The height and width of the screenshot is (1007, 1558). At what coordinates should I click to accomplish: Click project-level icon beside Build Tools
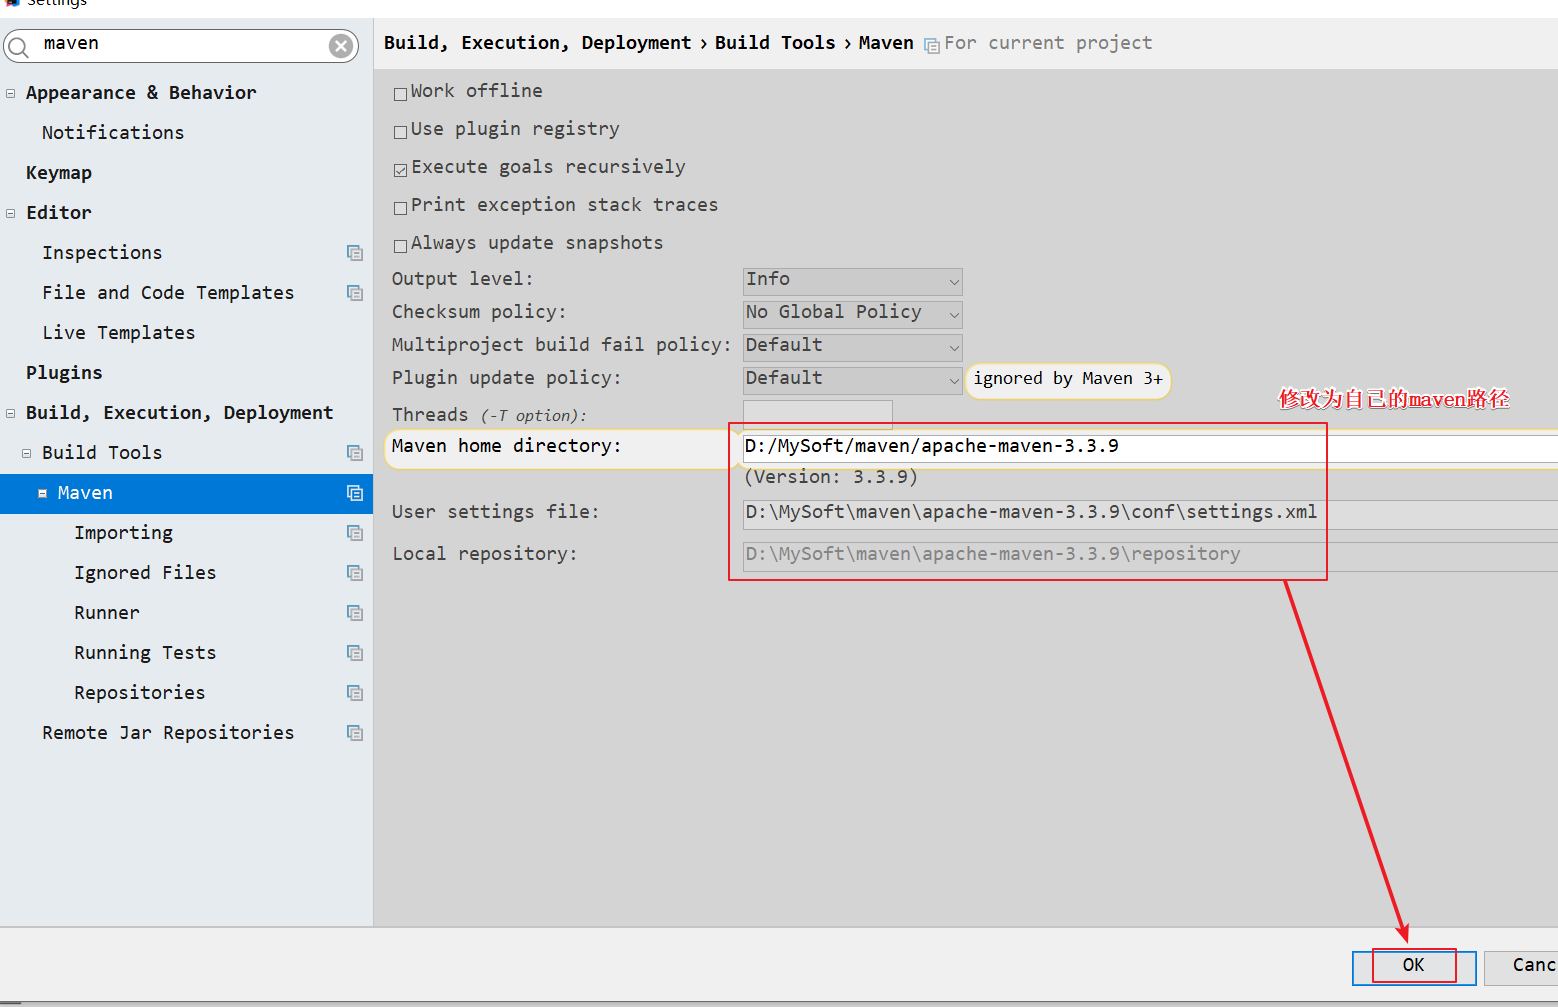pyautogui.click(x=354, y=453)
